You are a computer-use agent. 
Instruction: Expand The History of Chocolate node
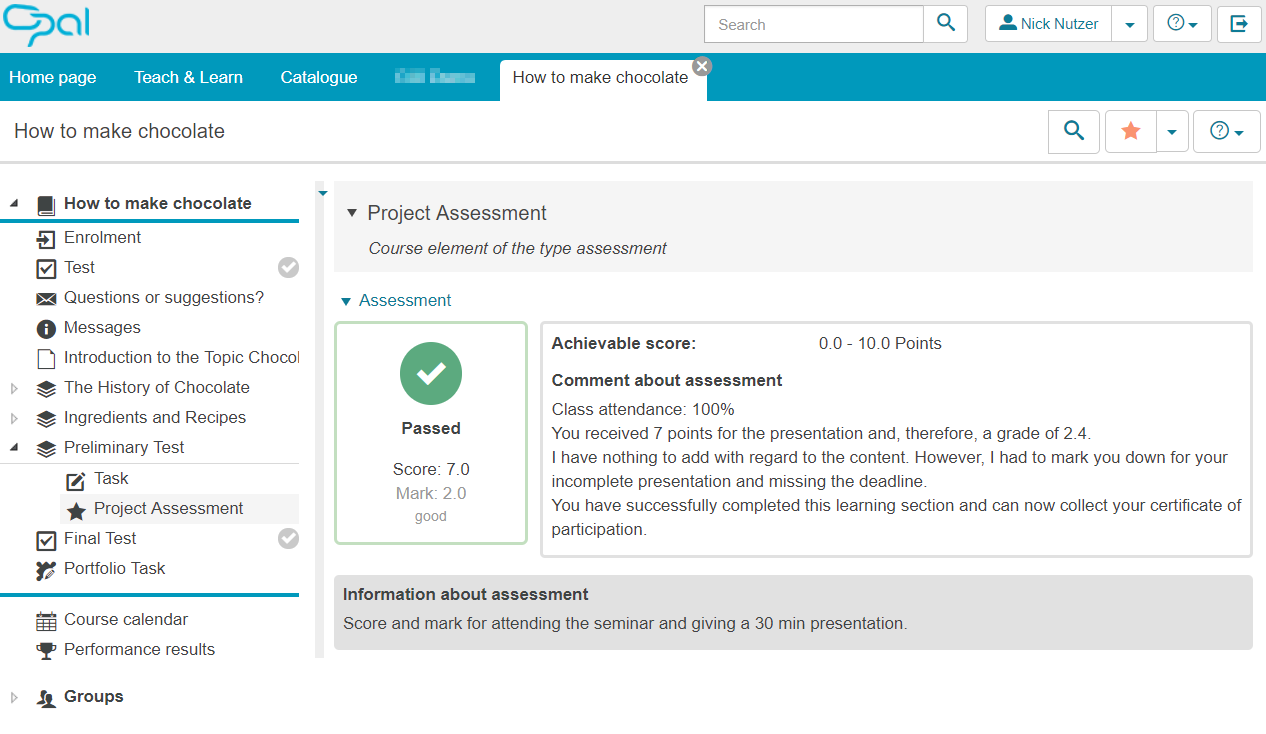14,388
